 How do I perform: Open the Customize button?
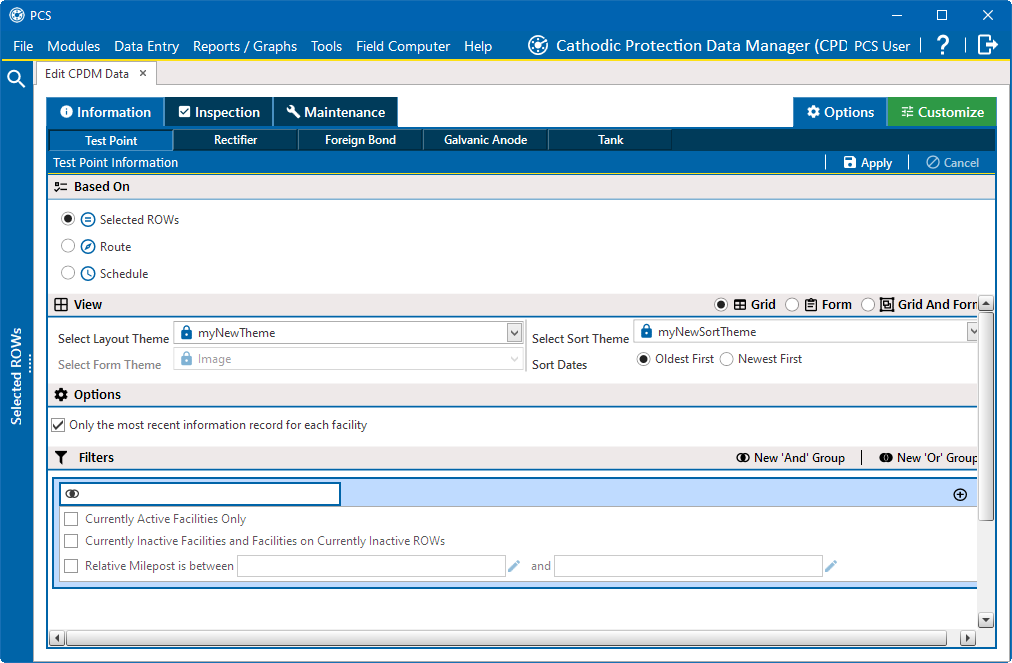click(941, 112)
